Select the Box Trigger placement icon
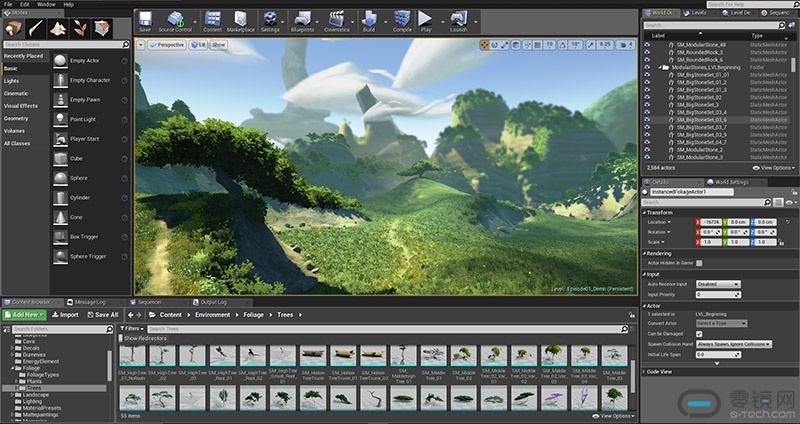Screen dimensions: 800x424 click(x=61, y=237)
